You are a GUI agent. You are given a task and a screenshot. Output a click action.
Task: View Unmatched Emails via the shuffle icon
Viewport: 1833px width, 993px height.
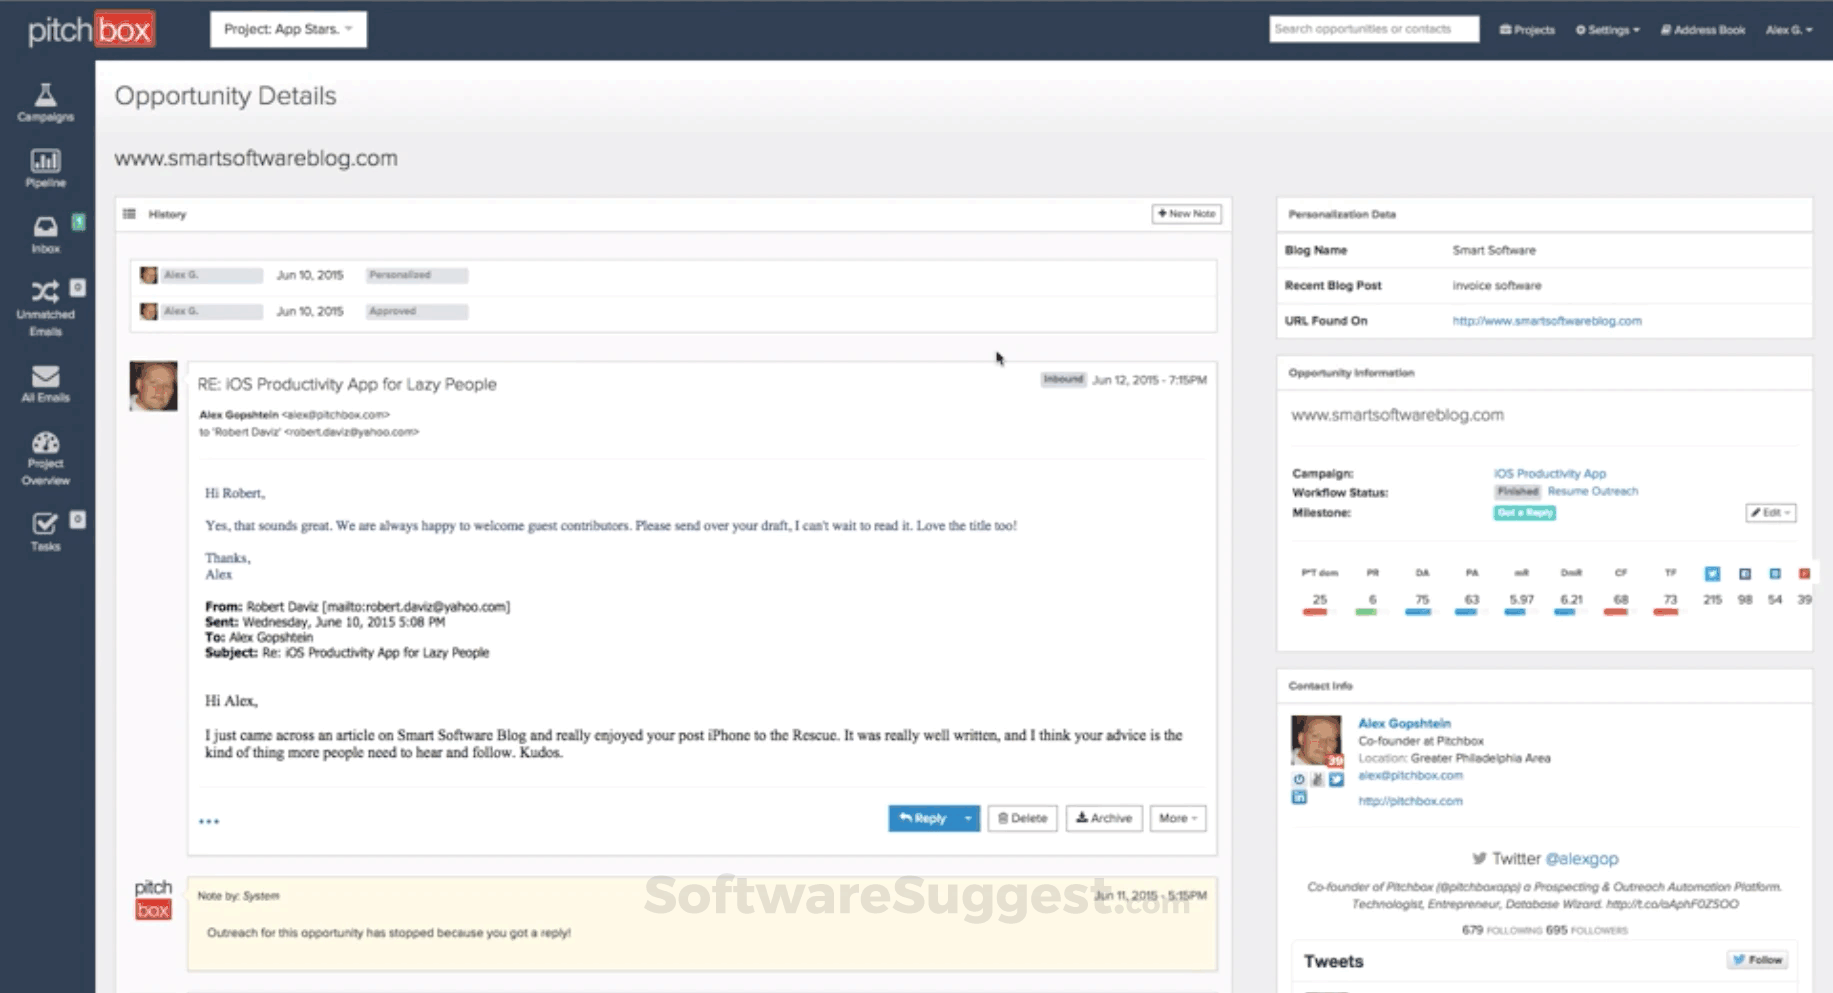(x=45, y=293)
